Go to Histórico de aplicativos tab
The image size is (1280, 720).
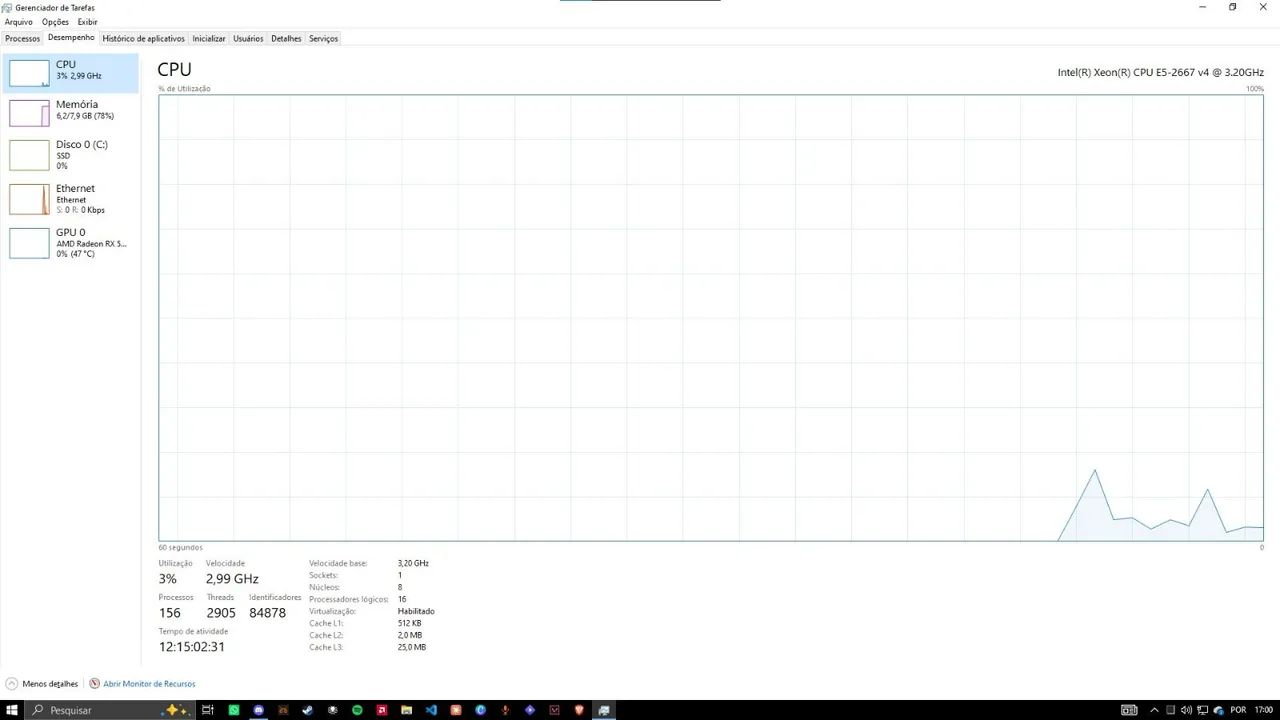point(144,39)
